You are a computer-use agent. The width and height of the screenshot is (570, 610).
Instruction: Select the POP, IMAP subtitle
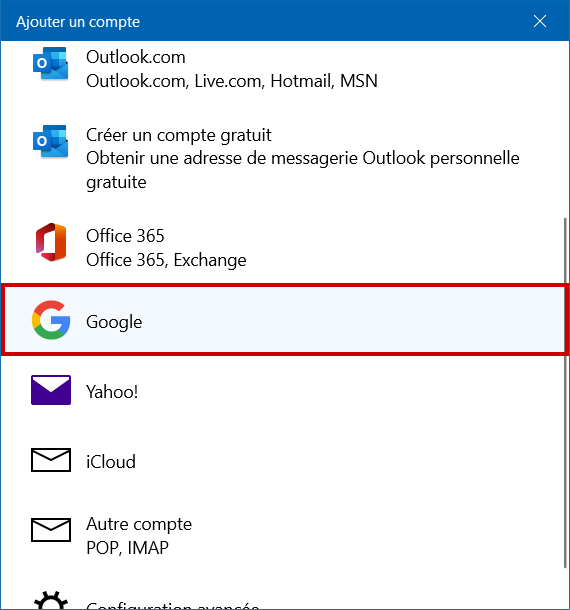coord(127,548)
